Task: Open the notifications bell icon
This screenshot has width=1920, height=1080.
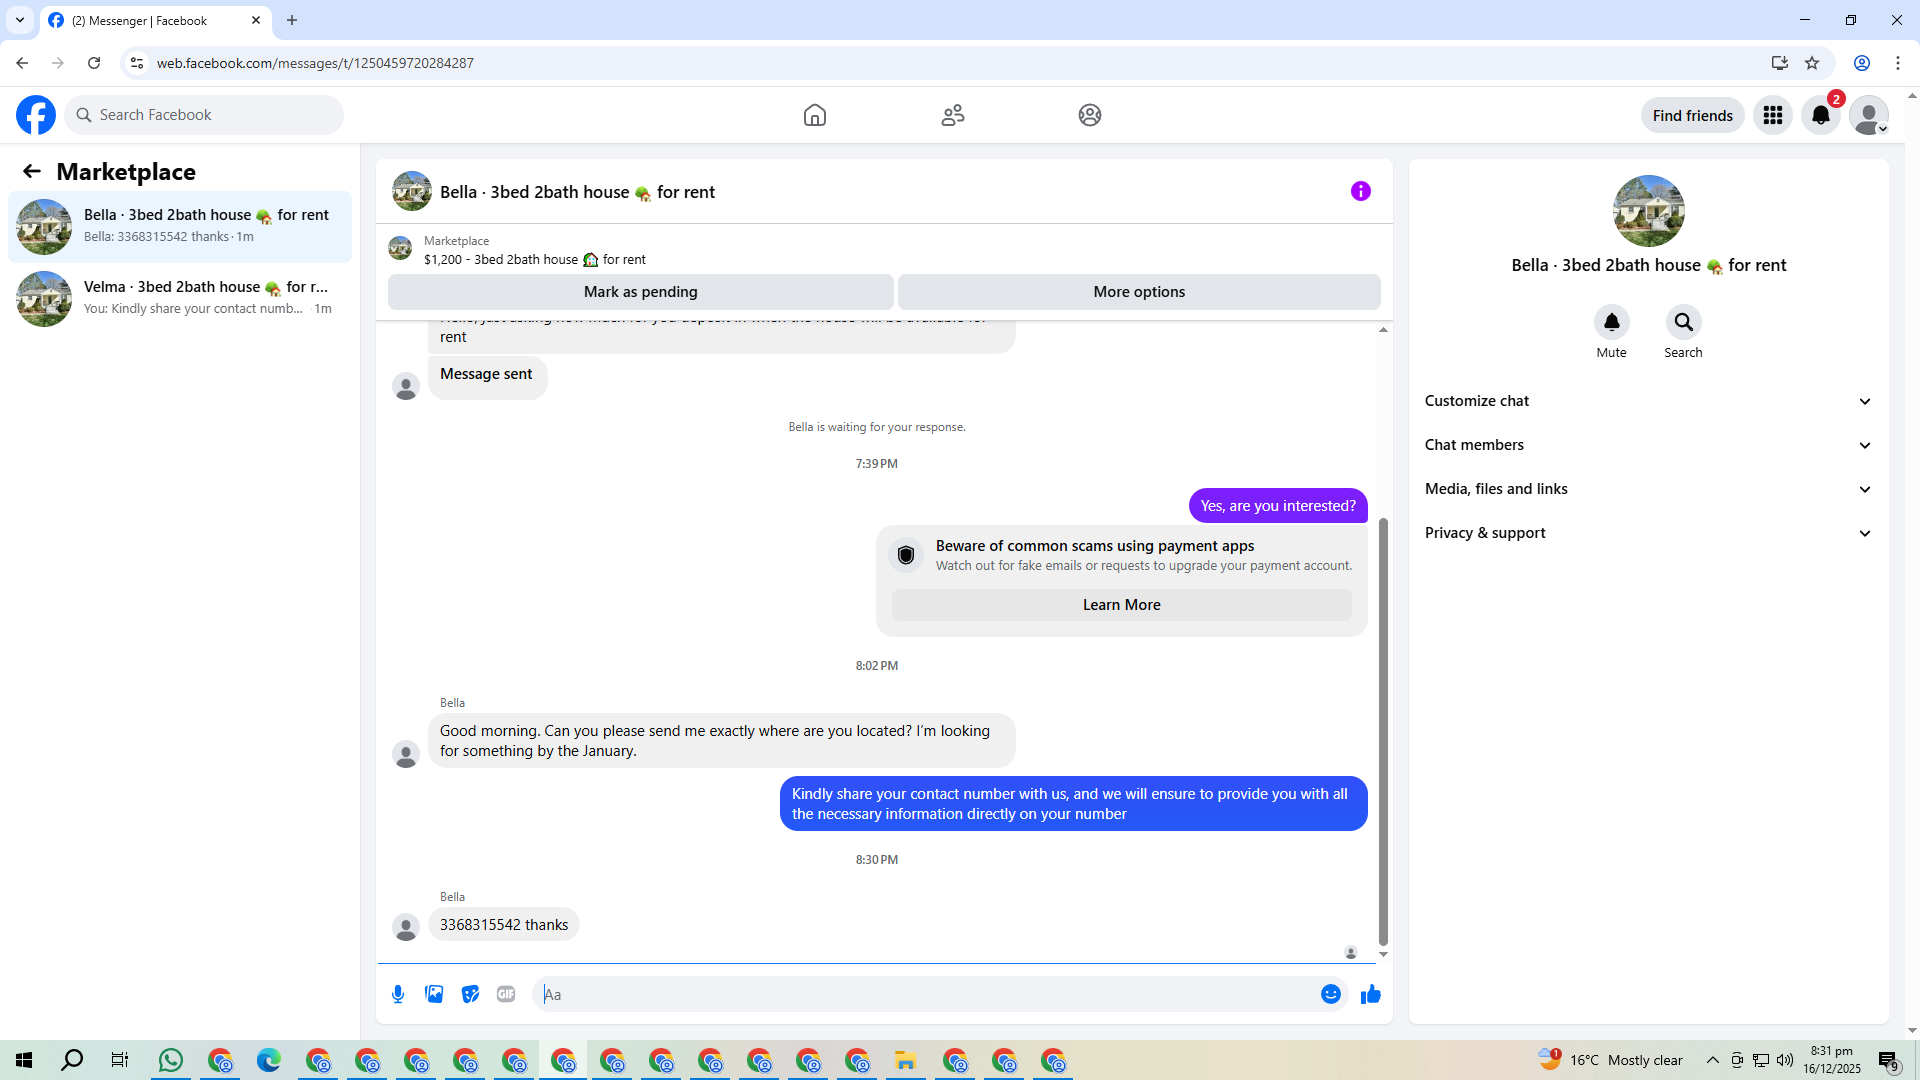Action: click(x=1821, y=115)
